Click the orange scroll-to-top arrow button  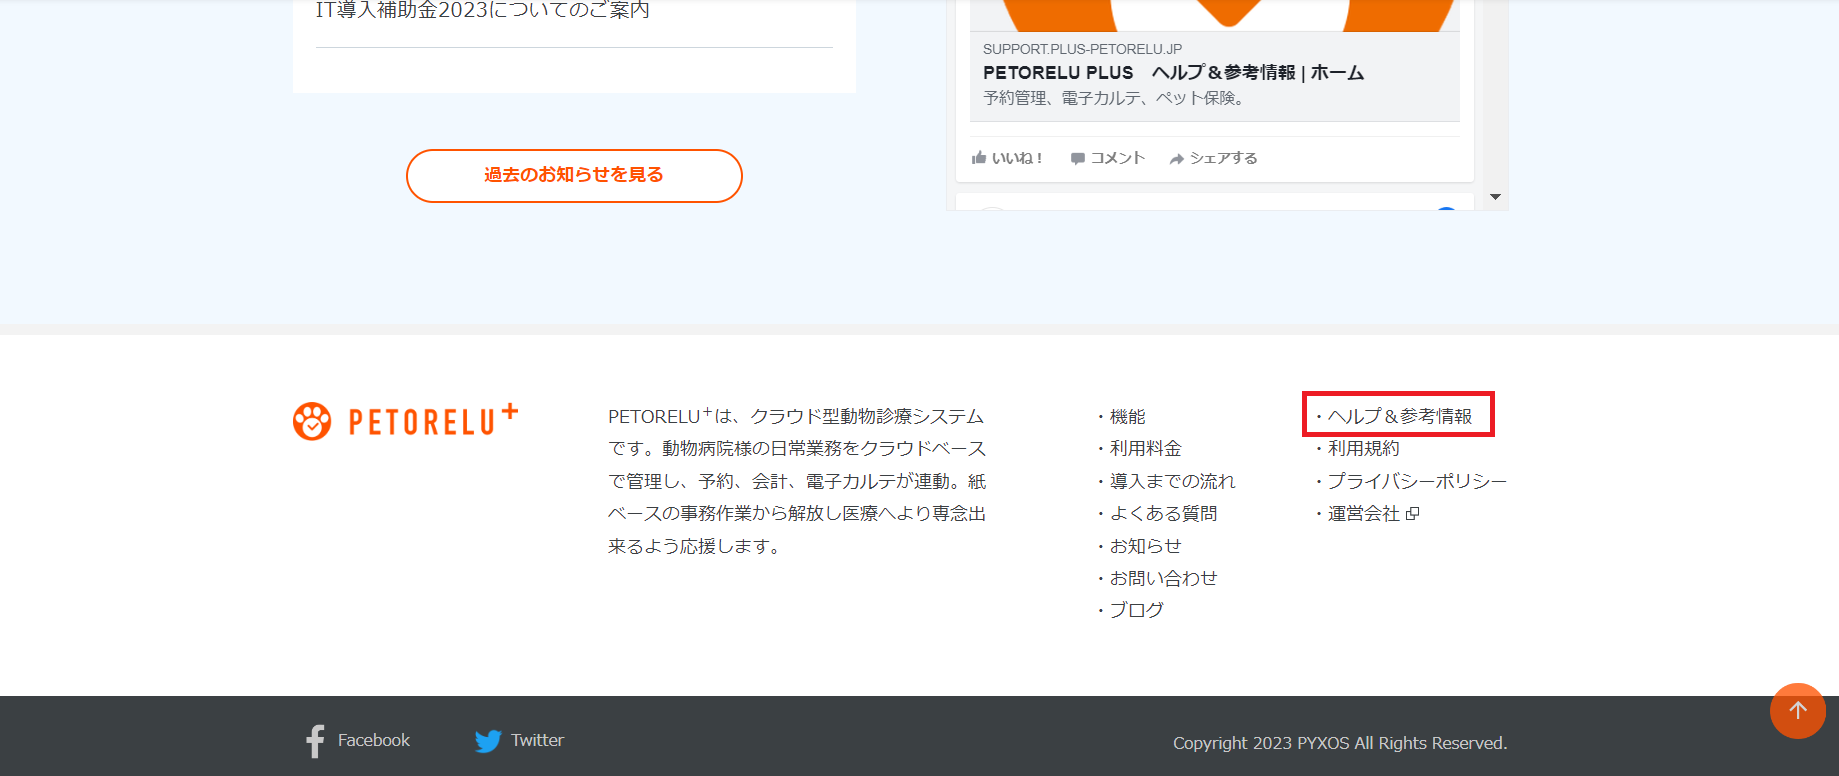coord(1797,711)
